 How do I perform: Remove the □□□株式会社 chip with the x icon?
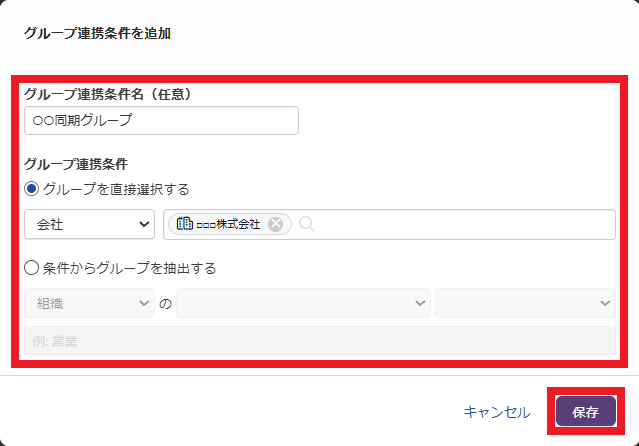(x=276, y=225)
